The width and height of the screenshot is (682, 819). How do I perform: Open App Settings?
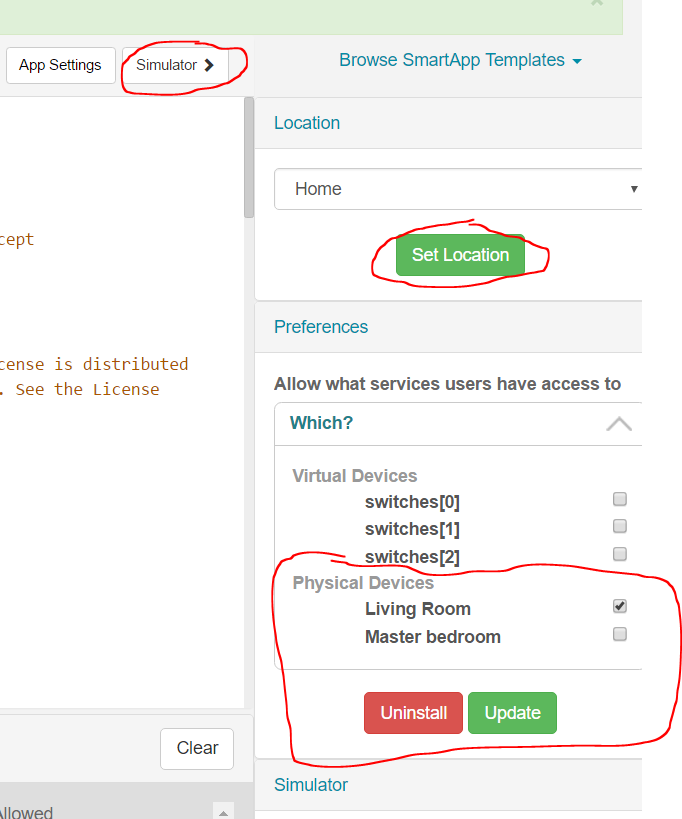(60, 64)
